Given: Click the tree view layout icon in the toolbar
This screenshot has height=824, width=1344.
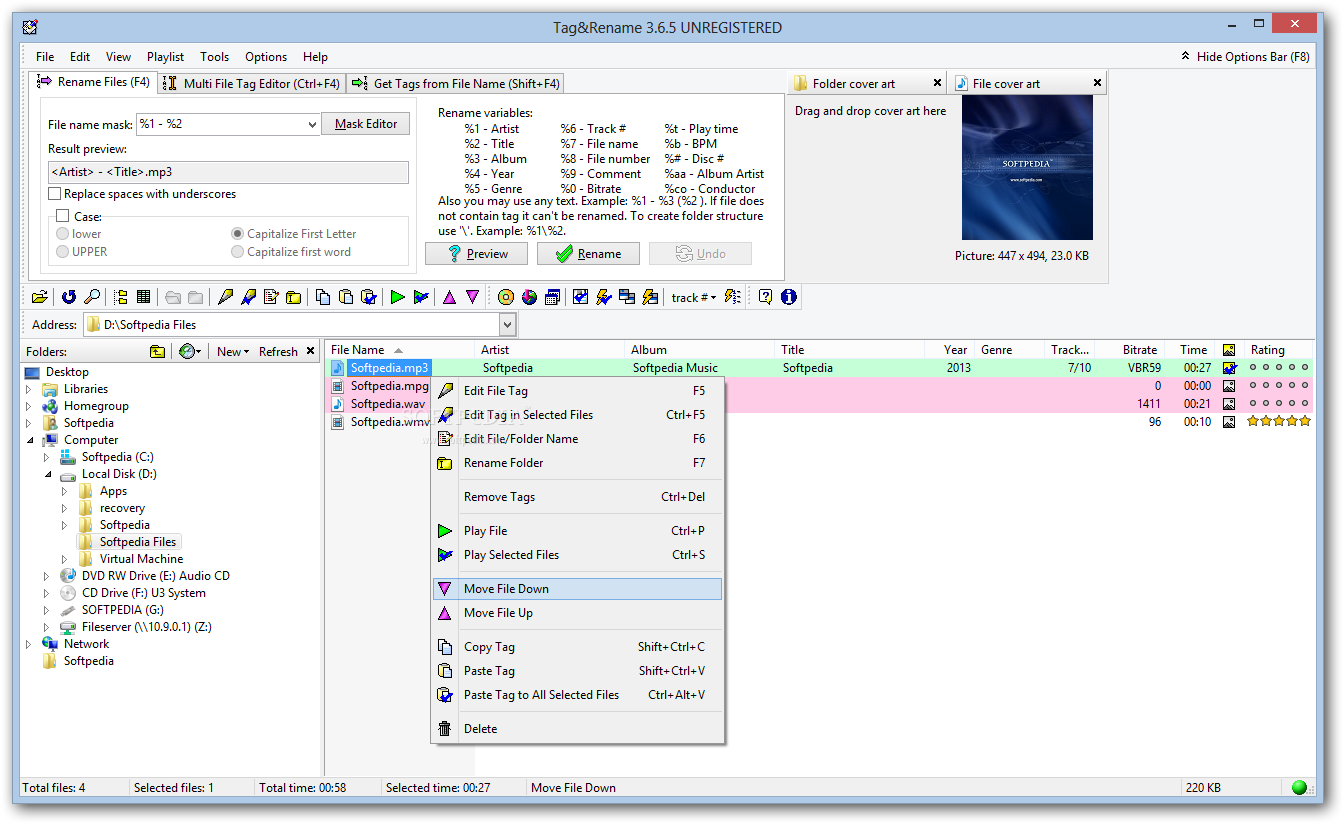Looking at the screenshot, I should [121, 297].
